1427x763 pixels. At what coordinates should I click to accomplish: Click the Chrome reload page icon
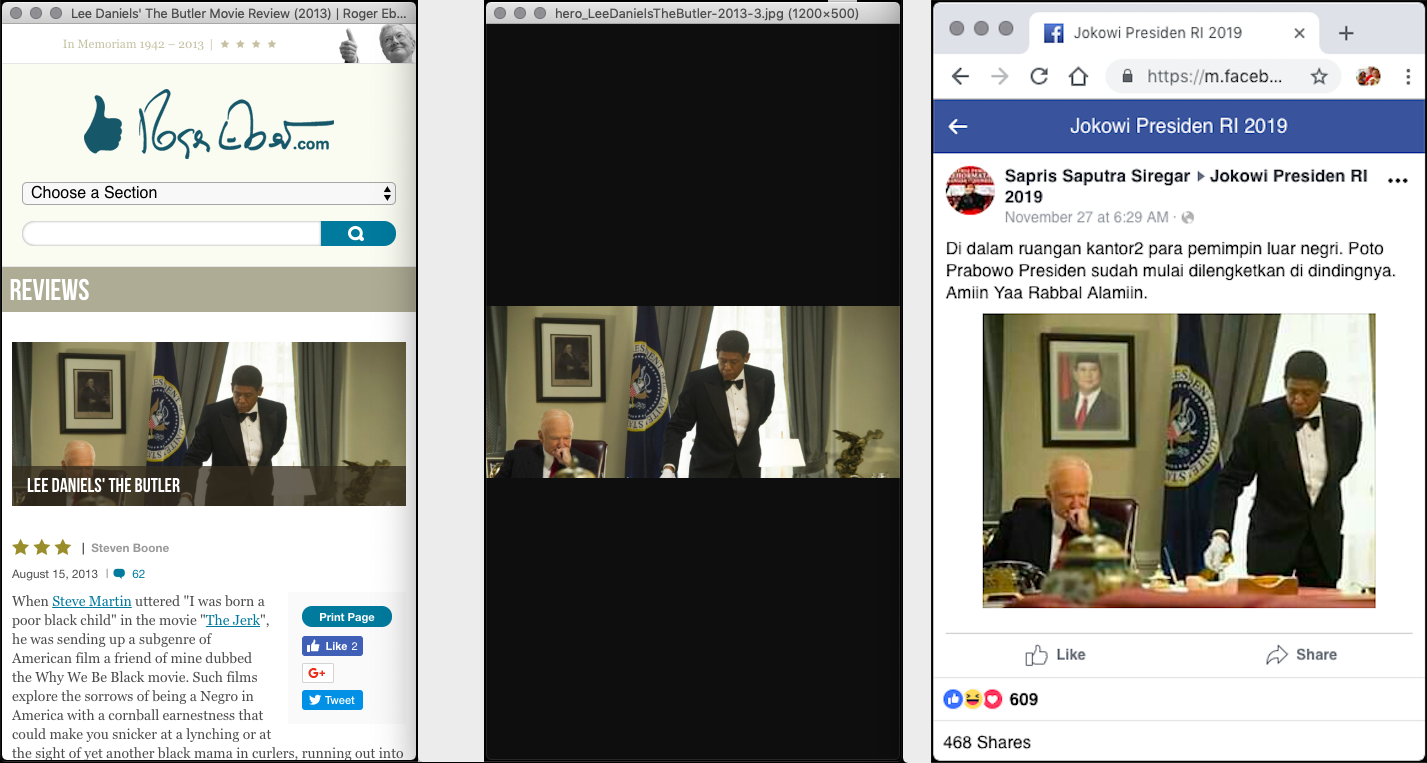tap(1039, 77)
